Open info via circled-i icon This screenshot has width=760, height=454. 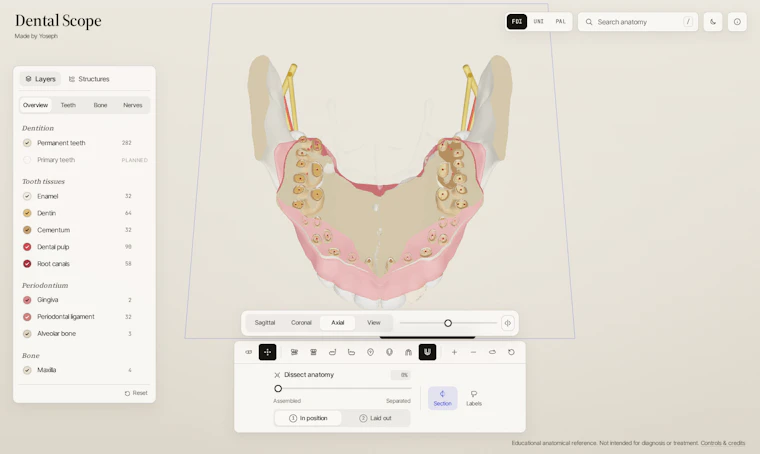point(737,22)
